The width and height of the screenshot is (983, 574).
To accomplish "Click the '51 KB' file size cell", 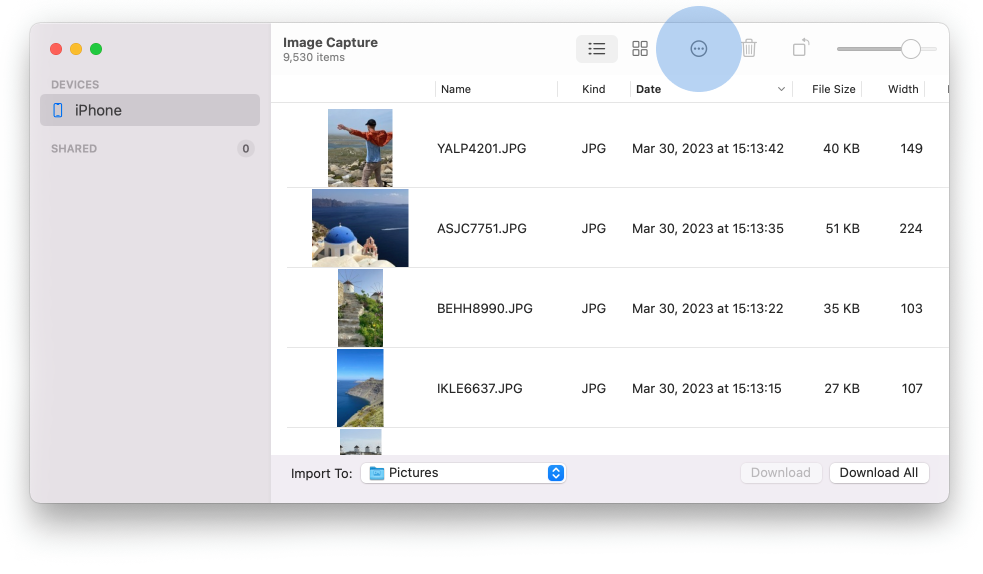I will pos(843,229).
